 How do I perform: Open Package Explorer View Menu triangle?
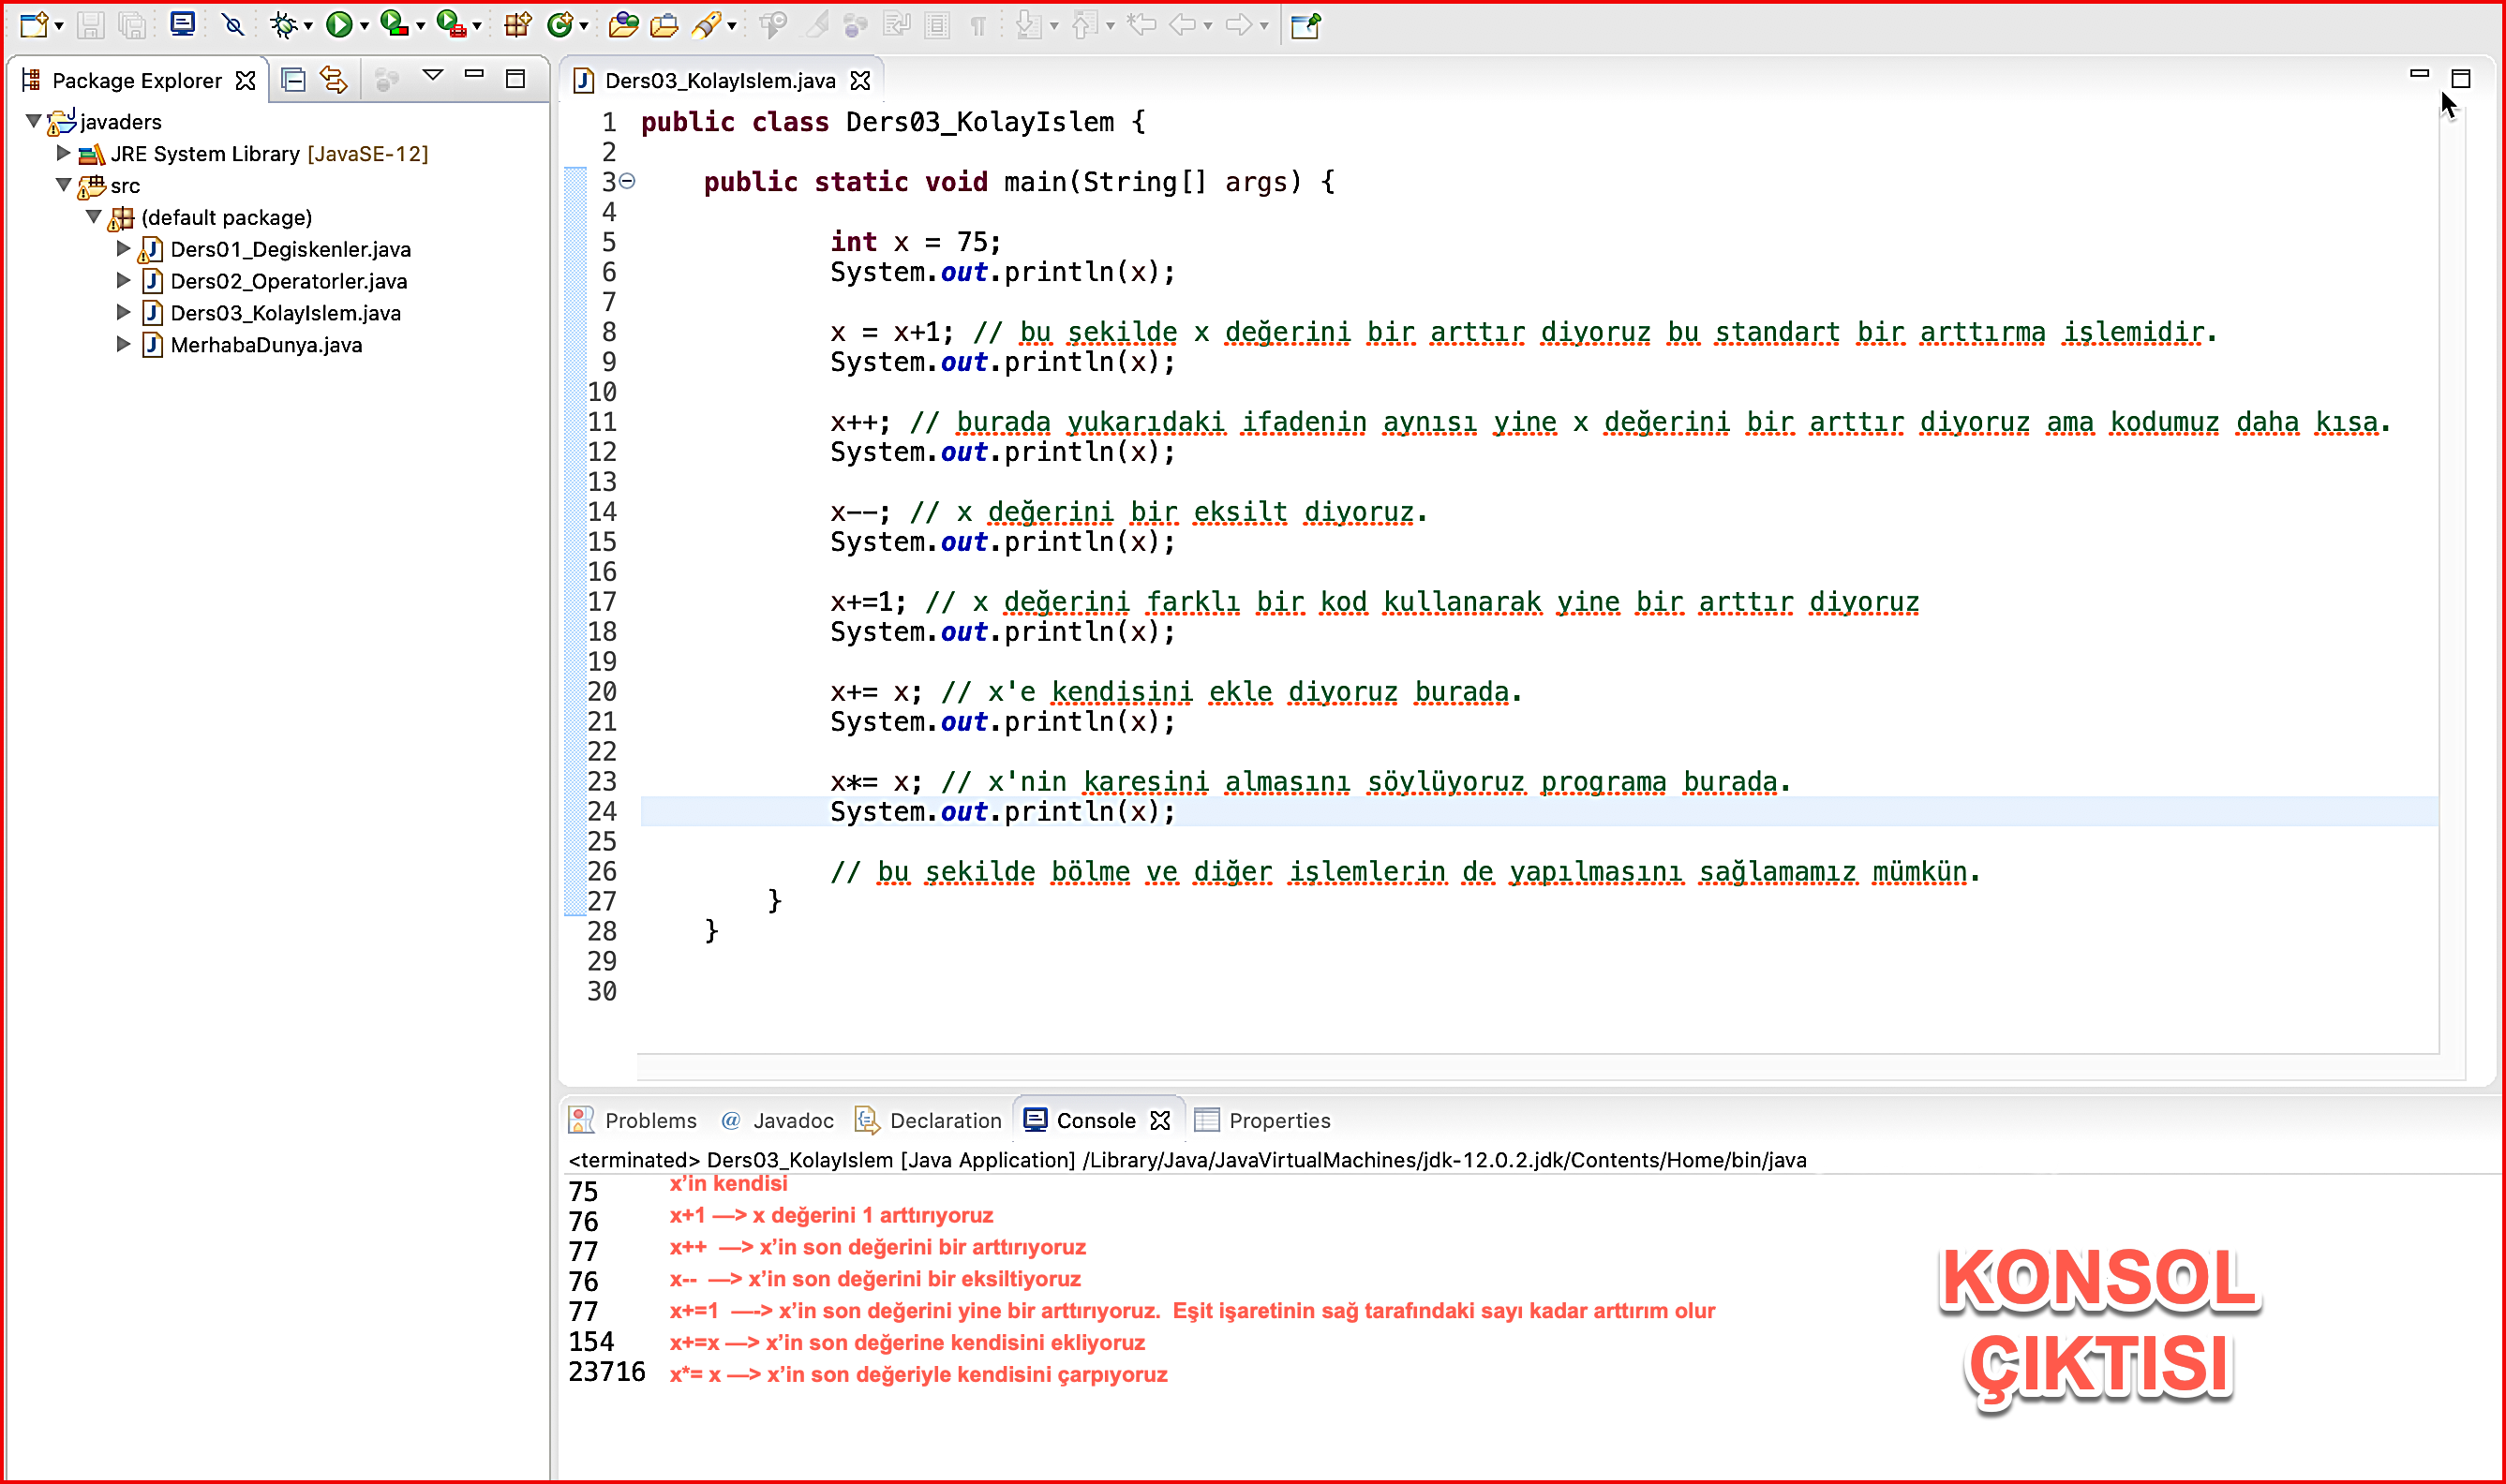pos(433,75)
